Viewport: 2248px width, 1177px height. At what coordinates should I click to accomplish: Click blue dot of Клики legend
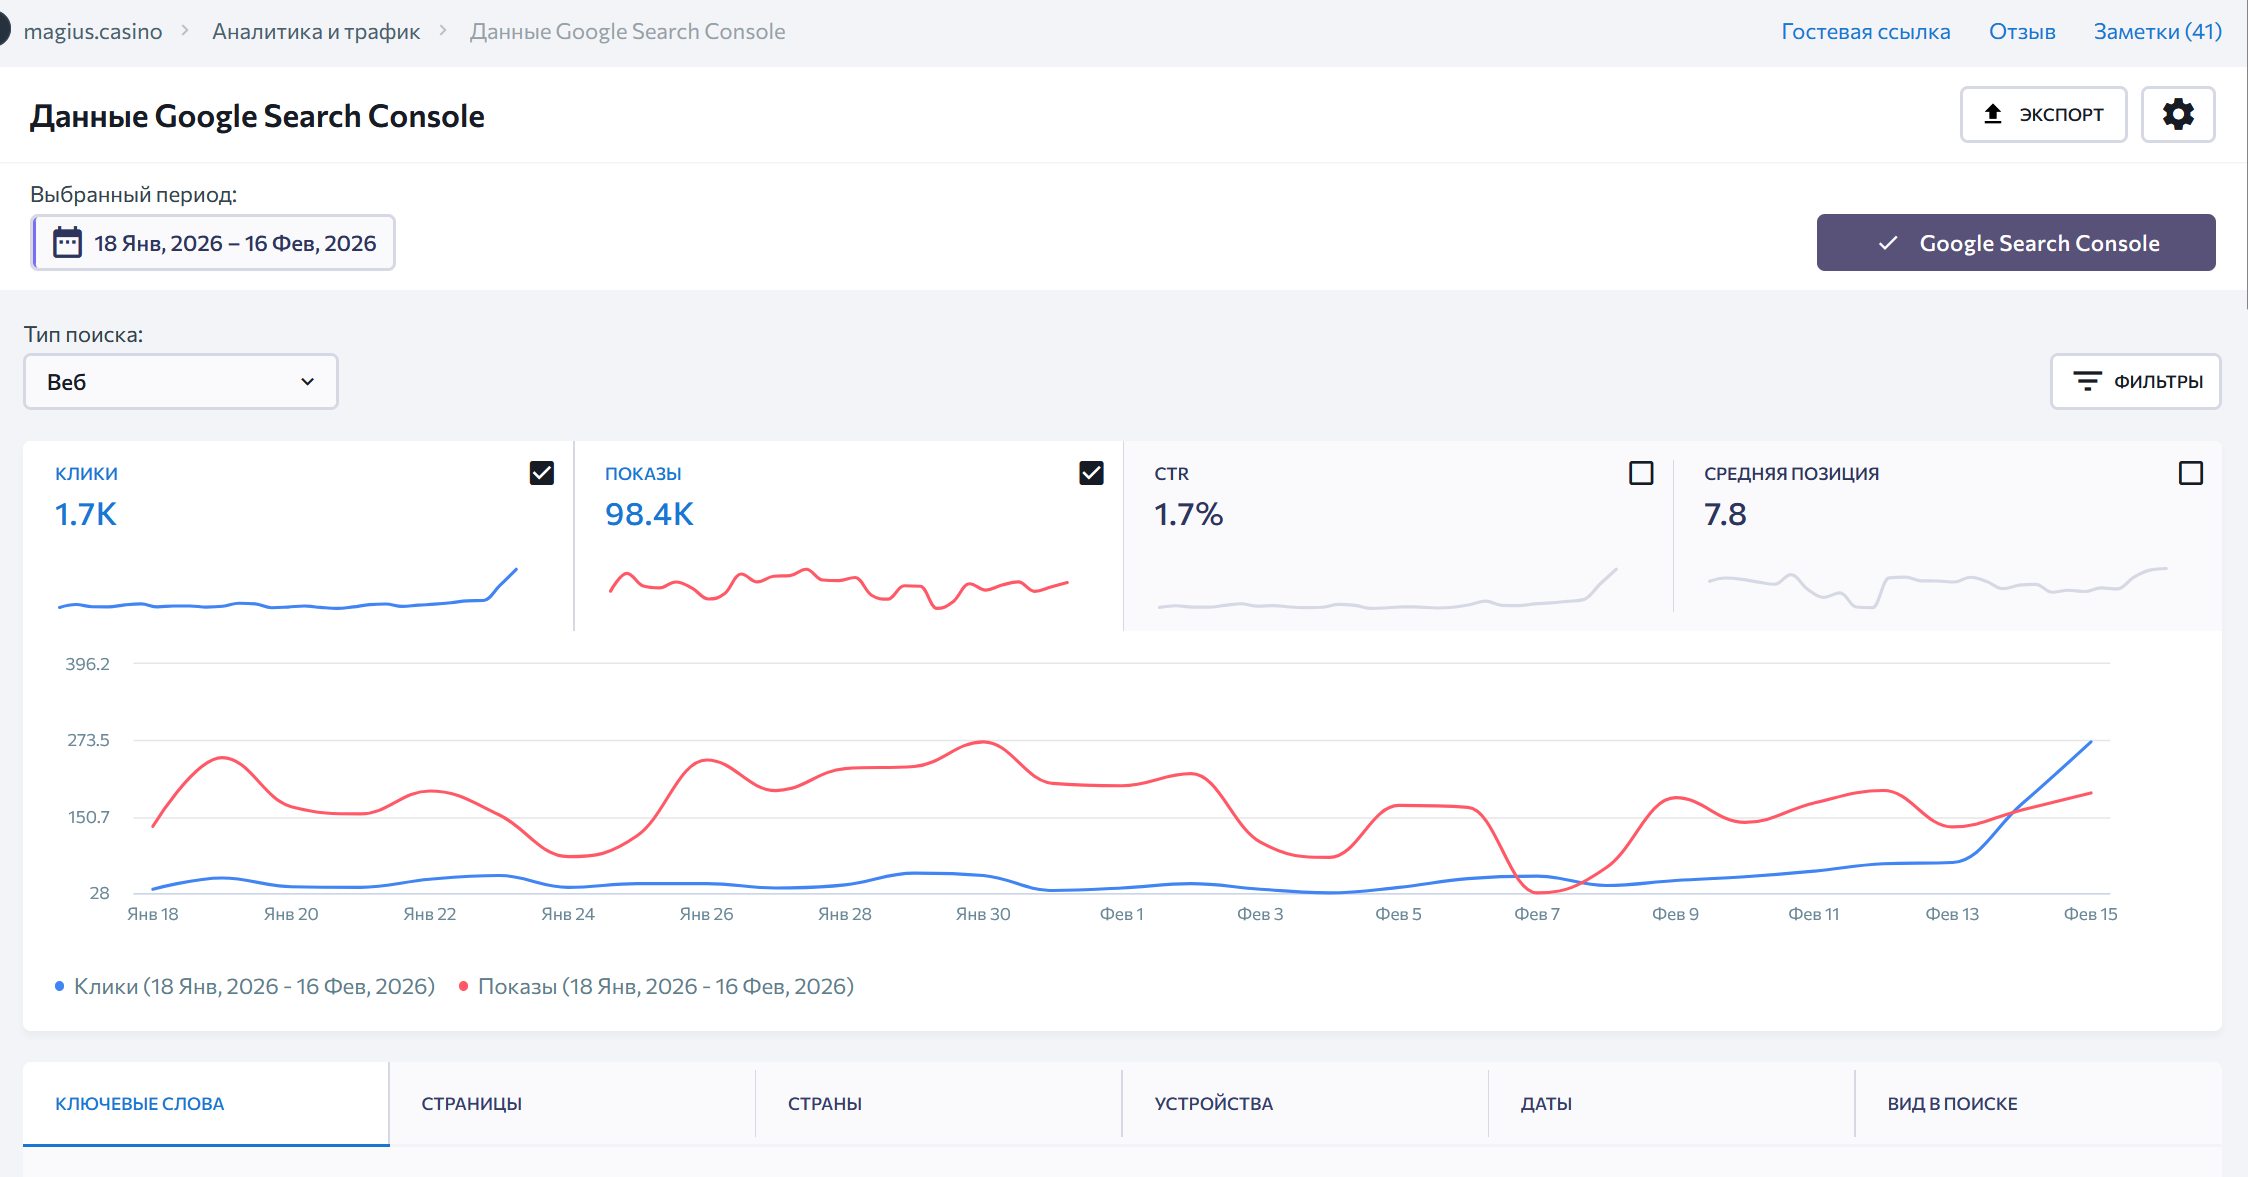[60, 986]
